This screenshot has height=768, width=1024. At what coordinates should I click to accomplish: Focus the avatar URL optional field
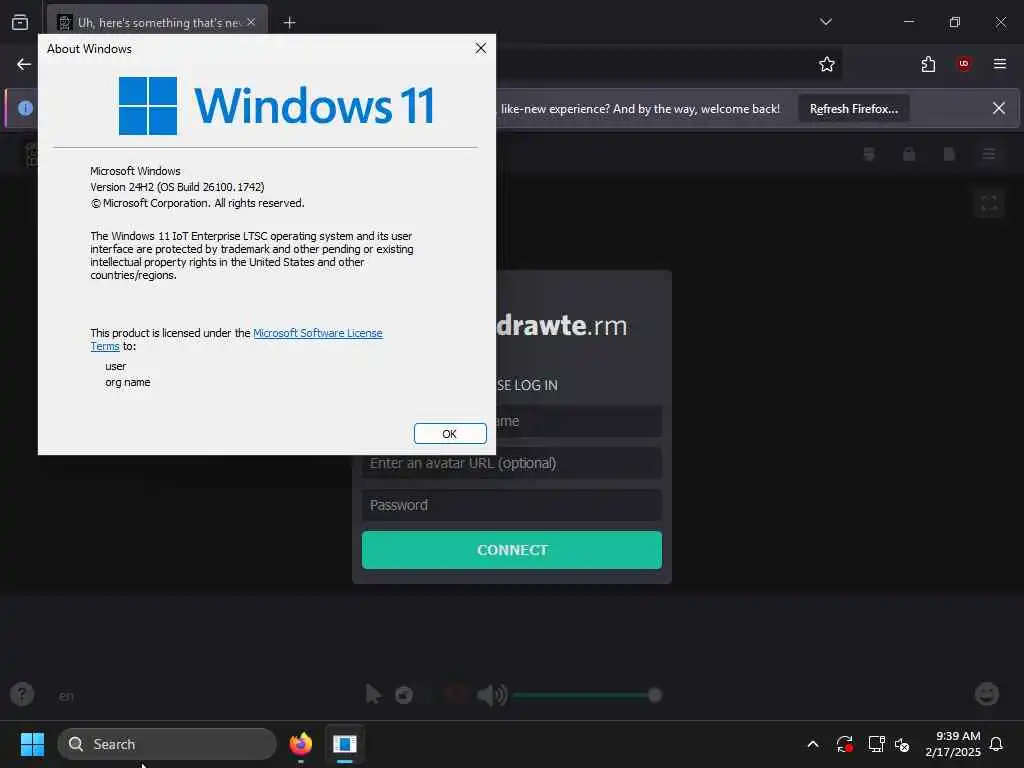511,463
